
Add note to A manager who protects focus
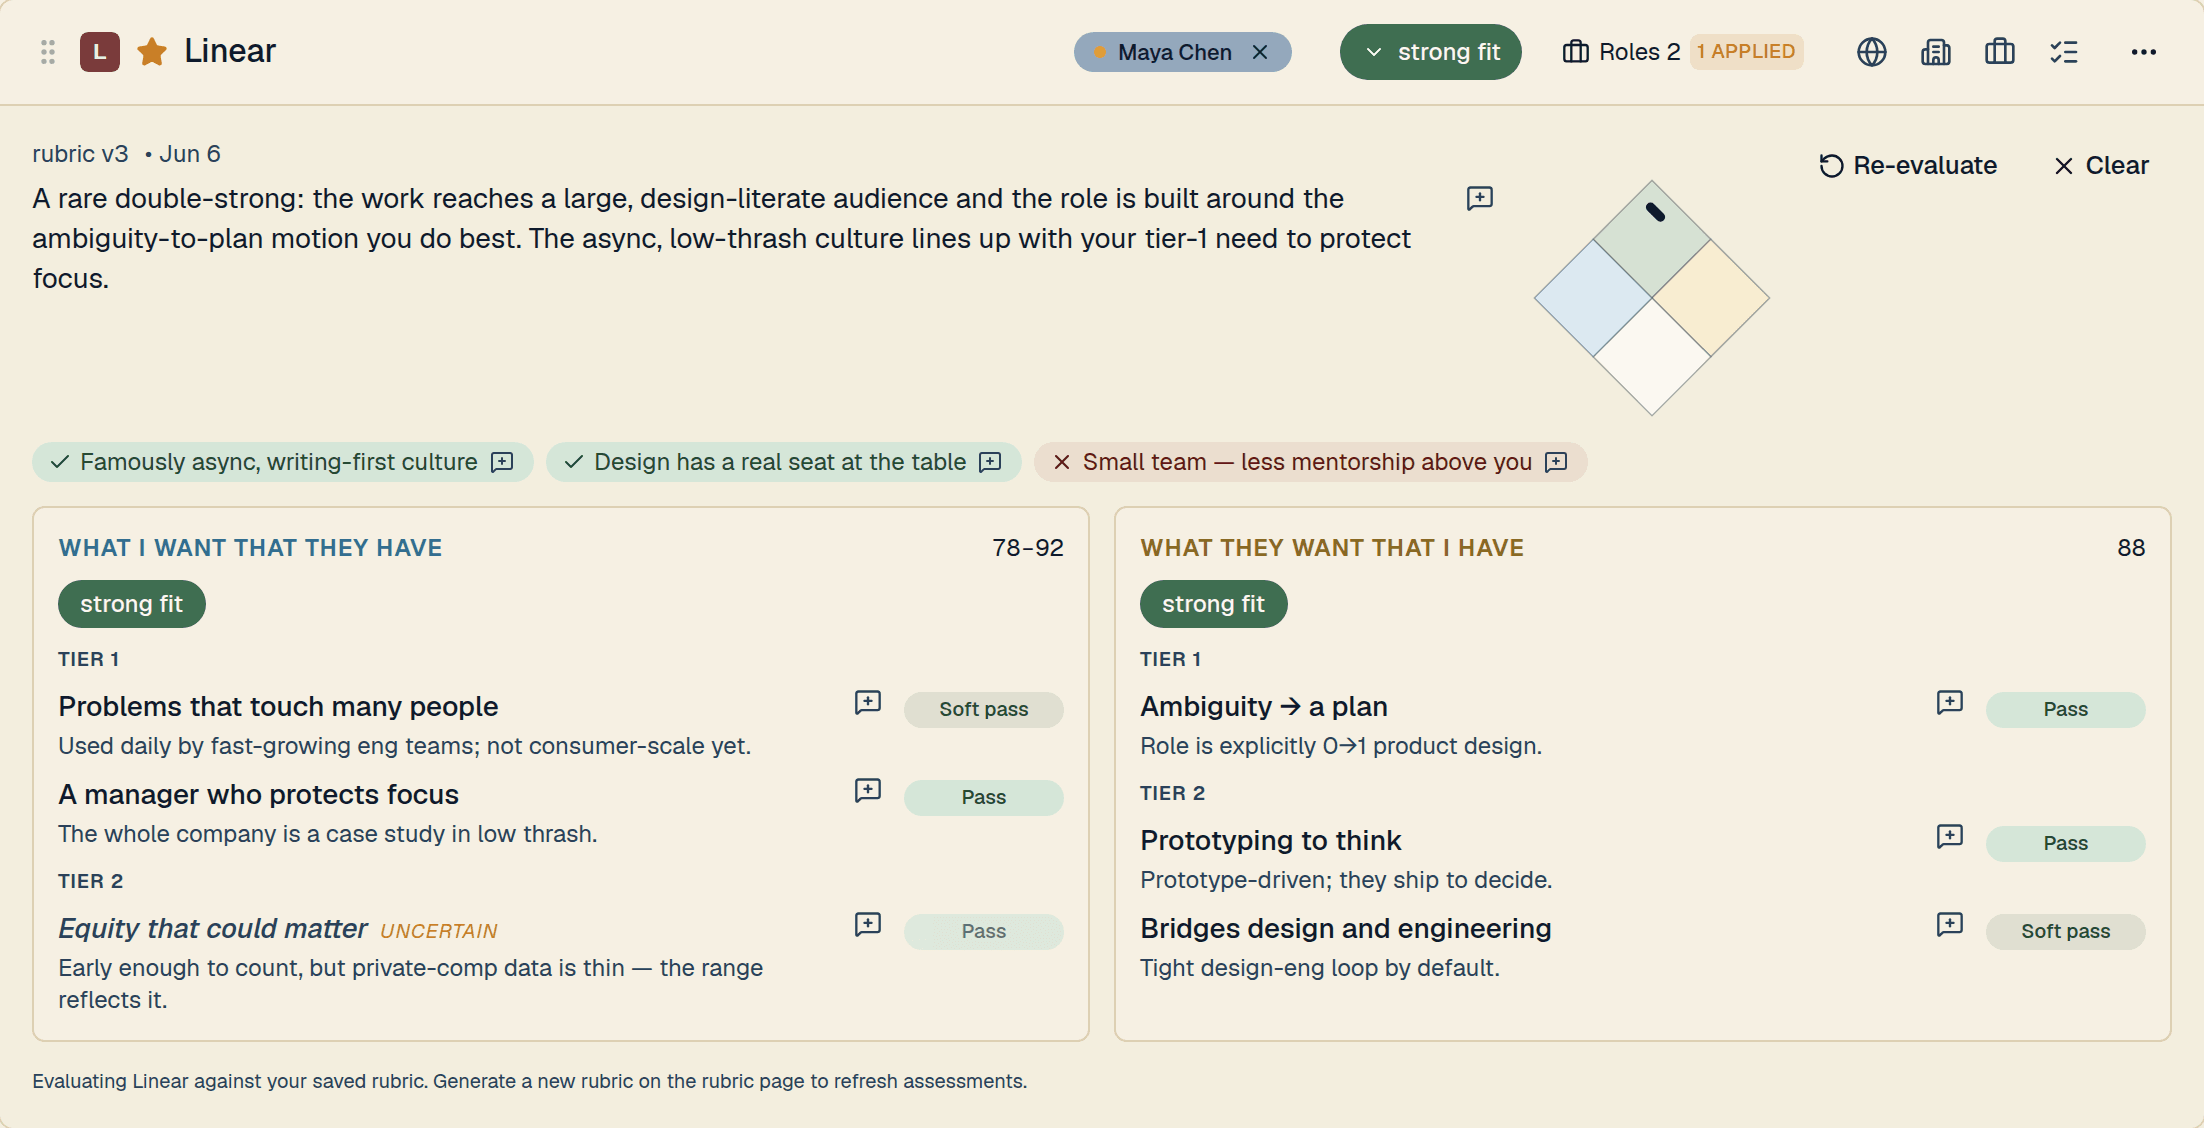868,790
